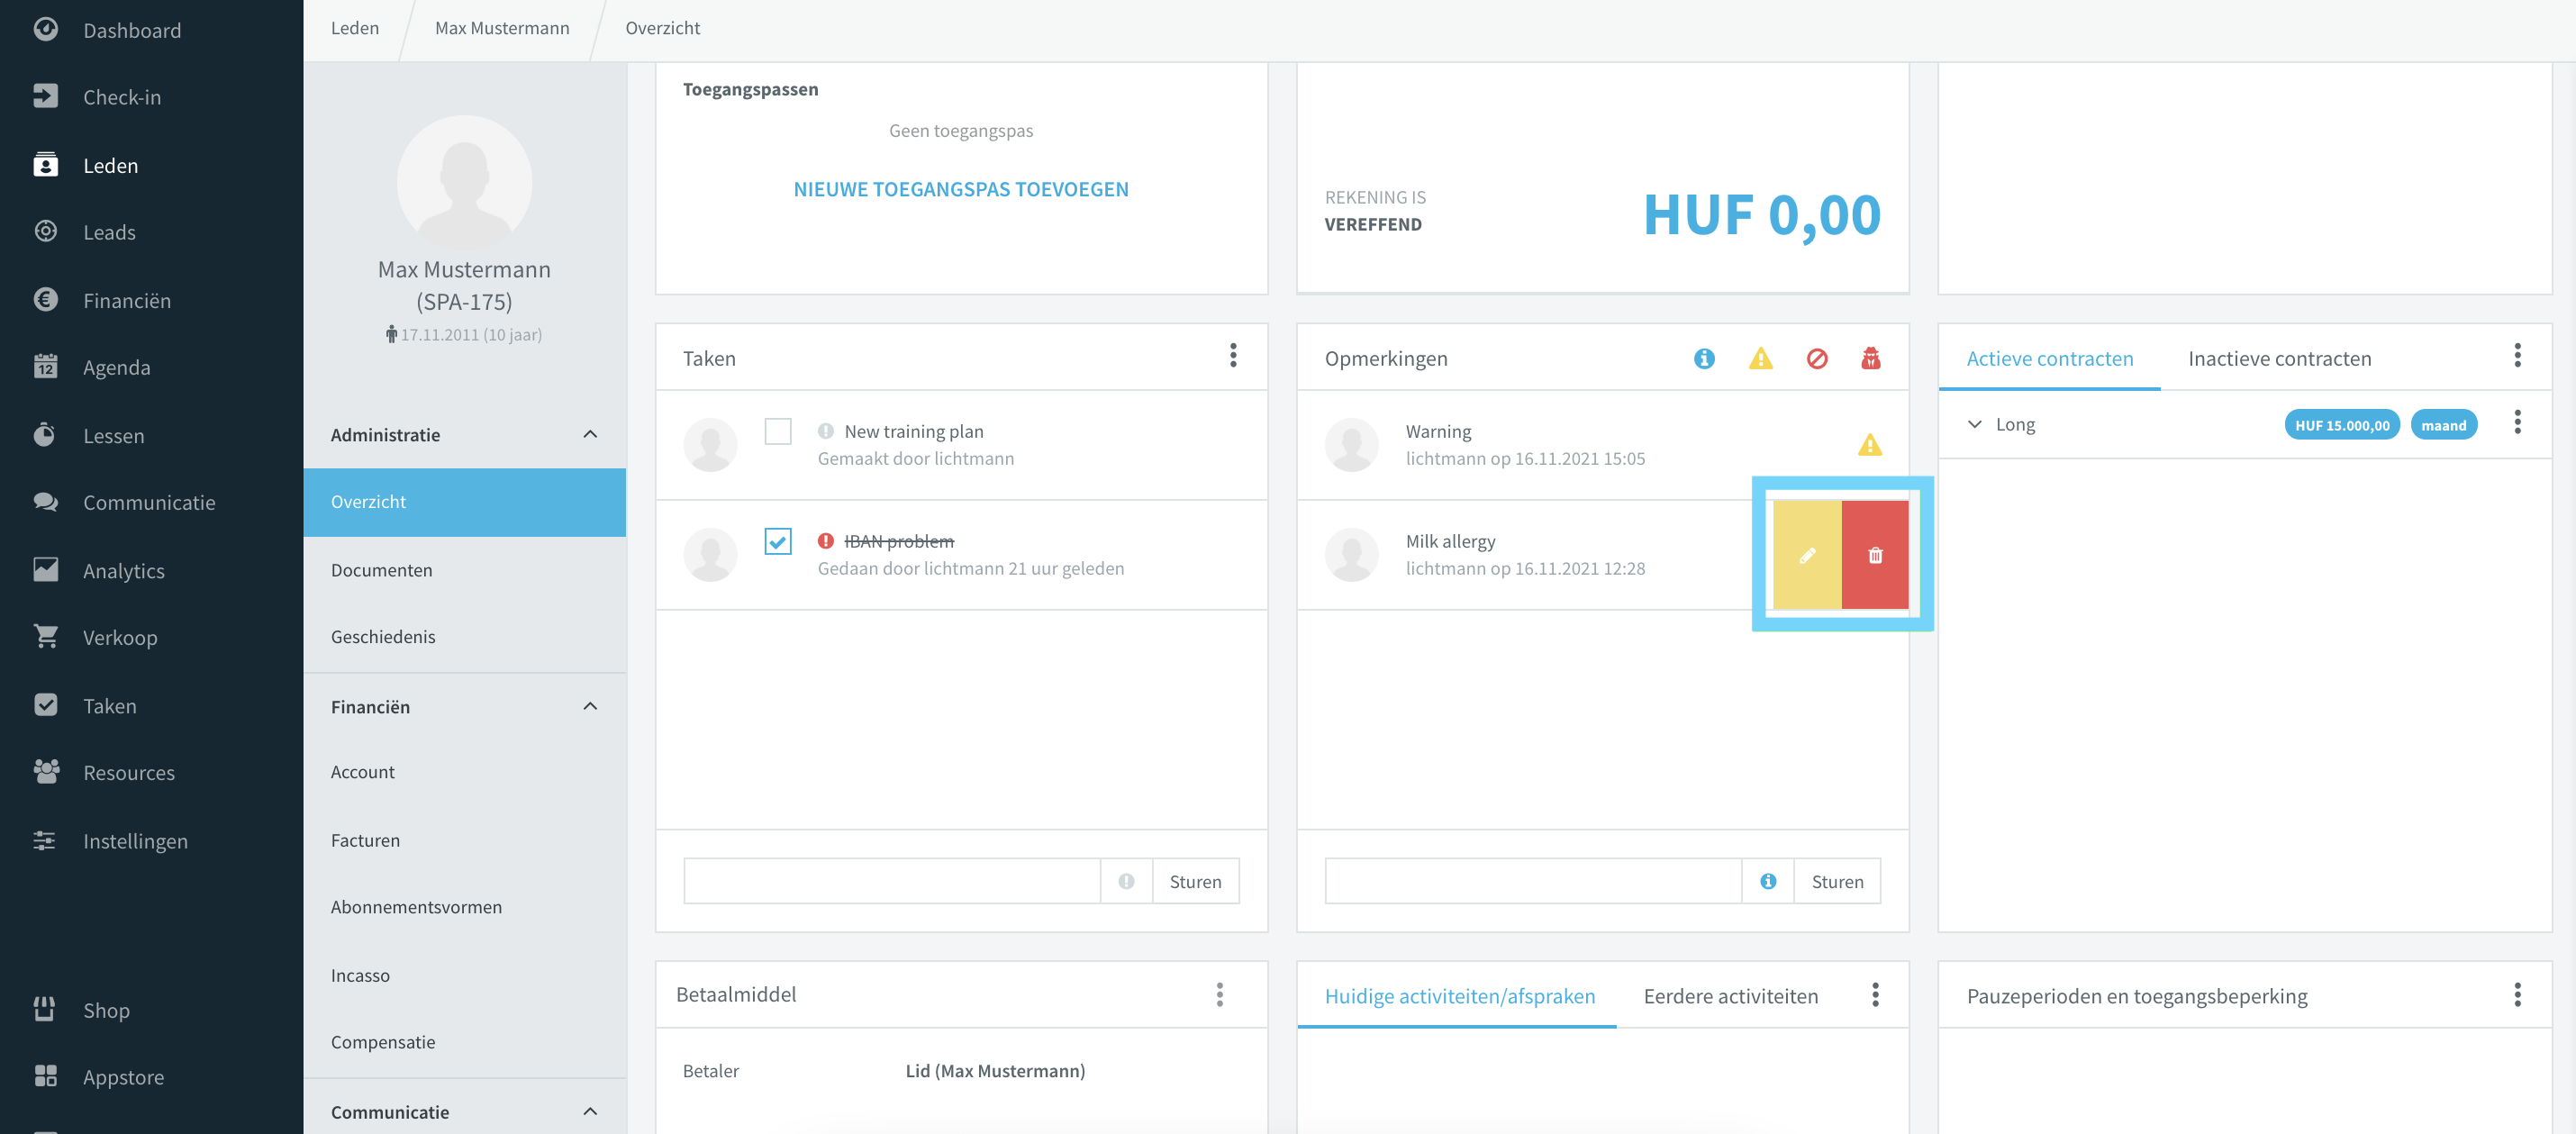The image size is (2576, 1134).
Task: Delete the Milk allergy remark with trash icon
Action: tap(1875, 555)
